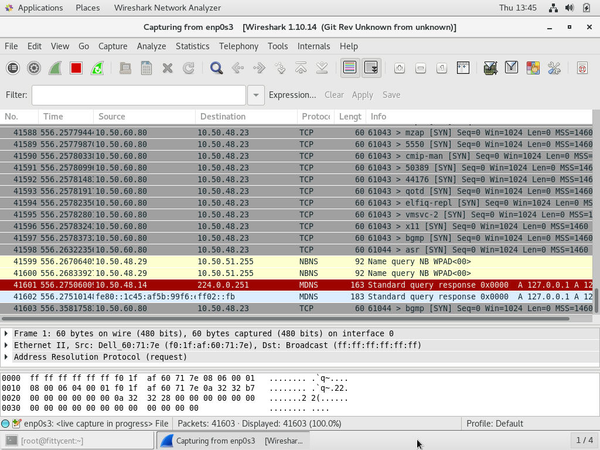The width and height of the screenshot is (600, 450).
Task: Open coloring rules icon
Action: [x=533, y=68]
